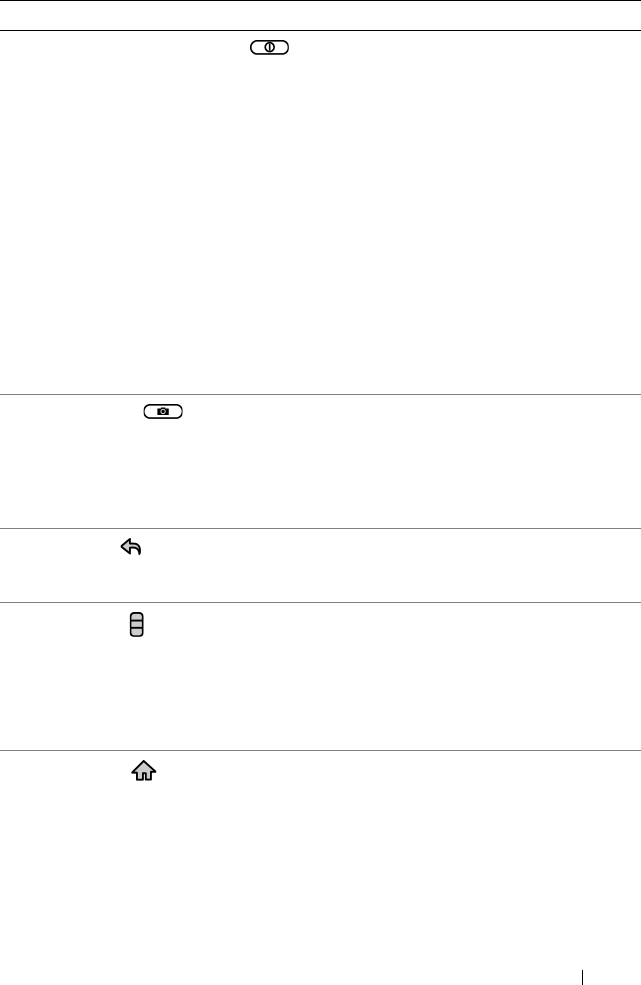Select the gray home icon in last row
641x985 pixels.
point(144,771)
